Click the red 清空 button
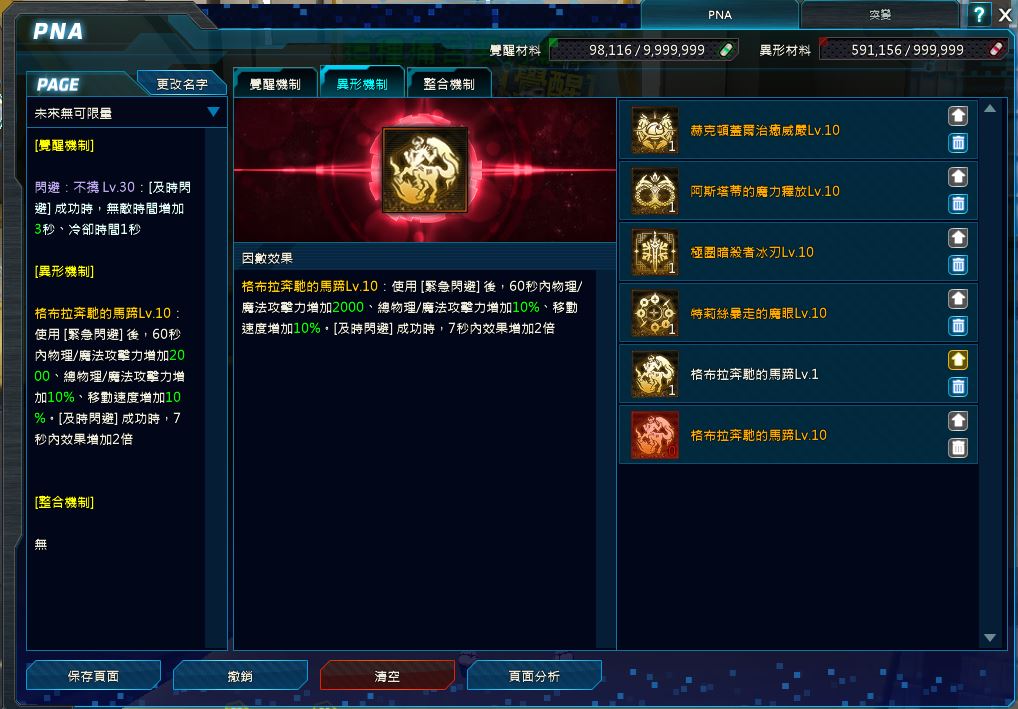 (x=387, y=676)
